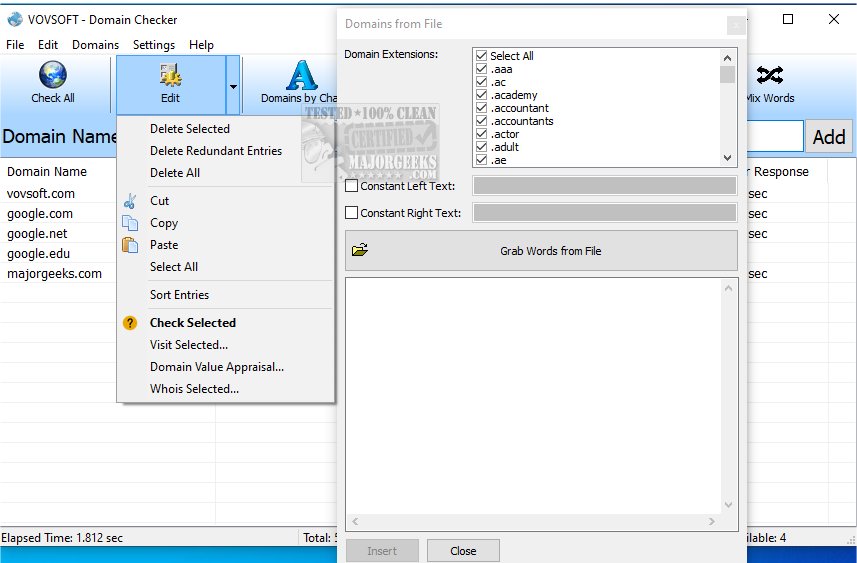The image size is (857, 563).
Task: Uncheck the .ac extension
Action: pyautogui.click(x=482, y=82)
